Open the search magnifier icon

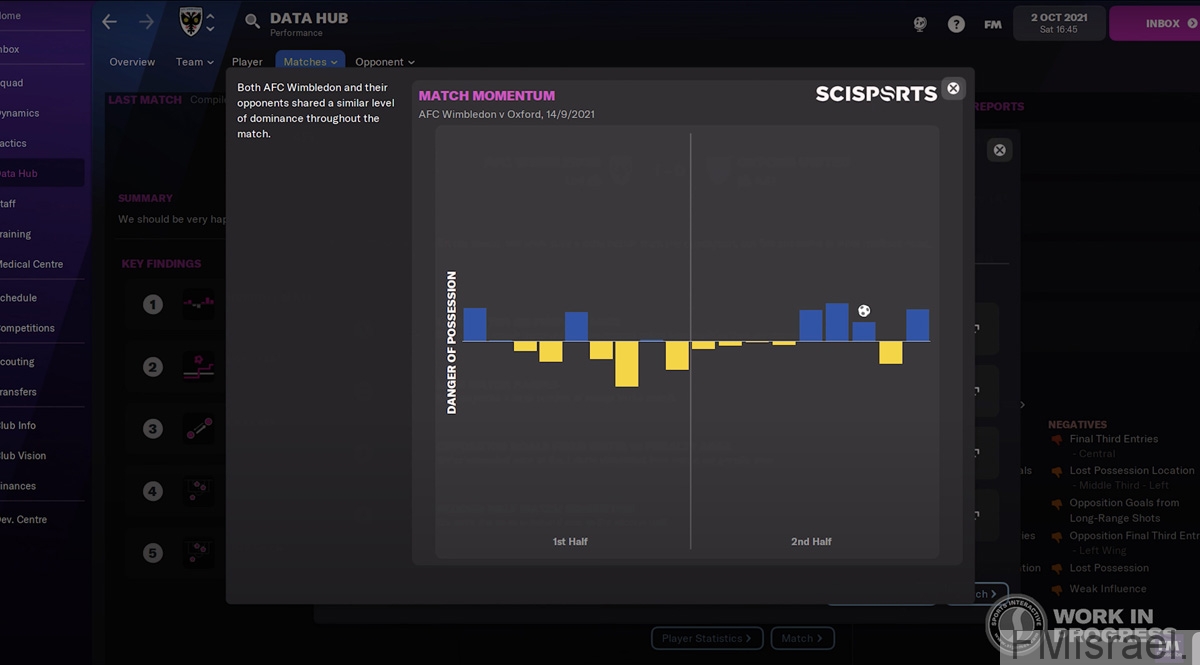(252, 22)
